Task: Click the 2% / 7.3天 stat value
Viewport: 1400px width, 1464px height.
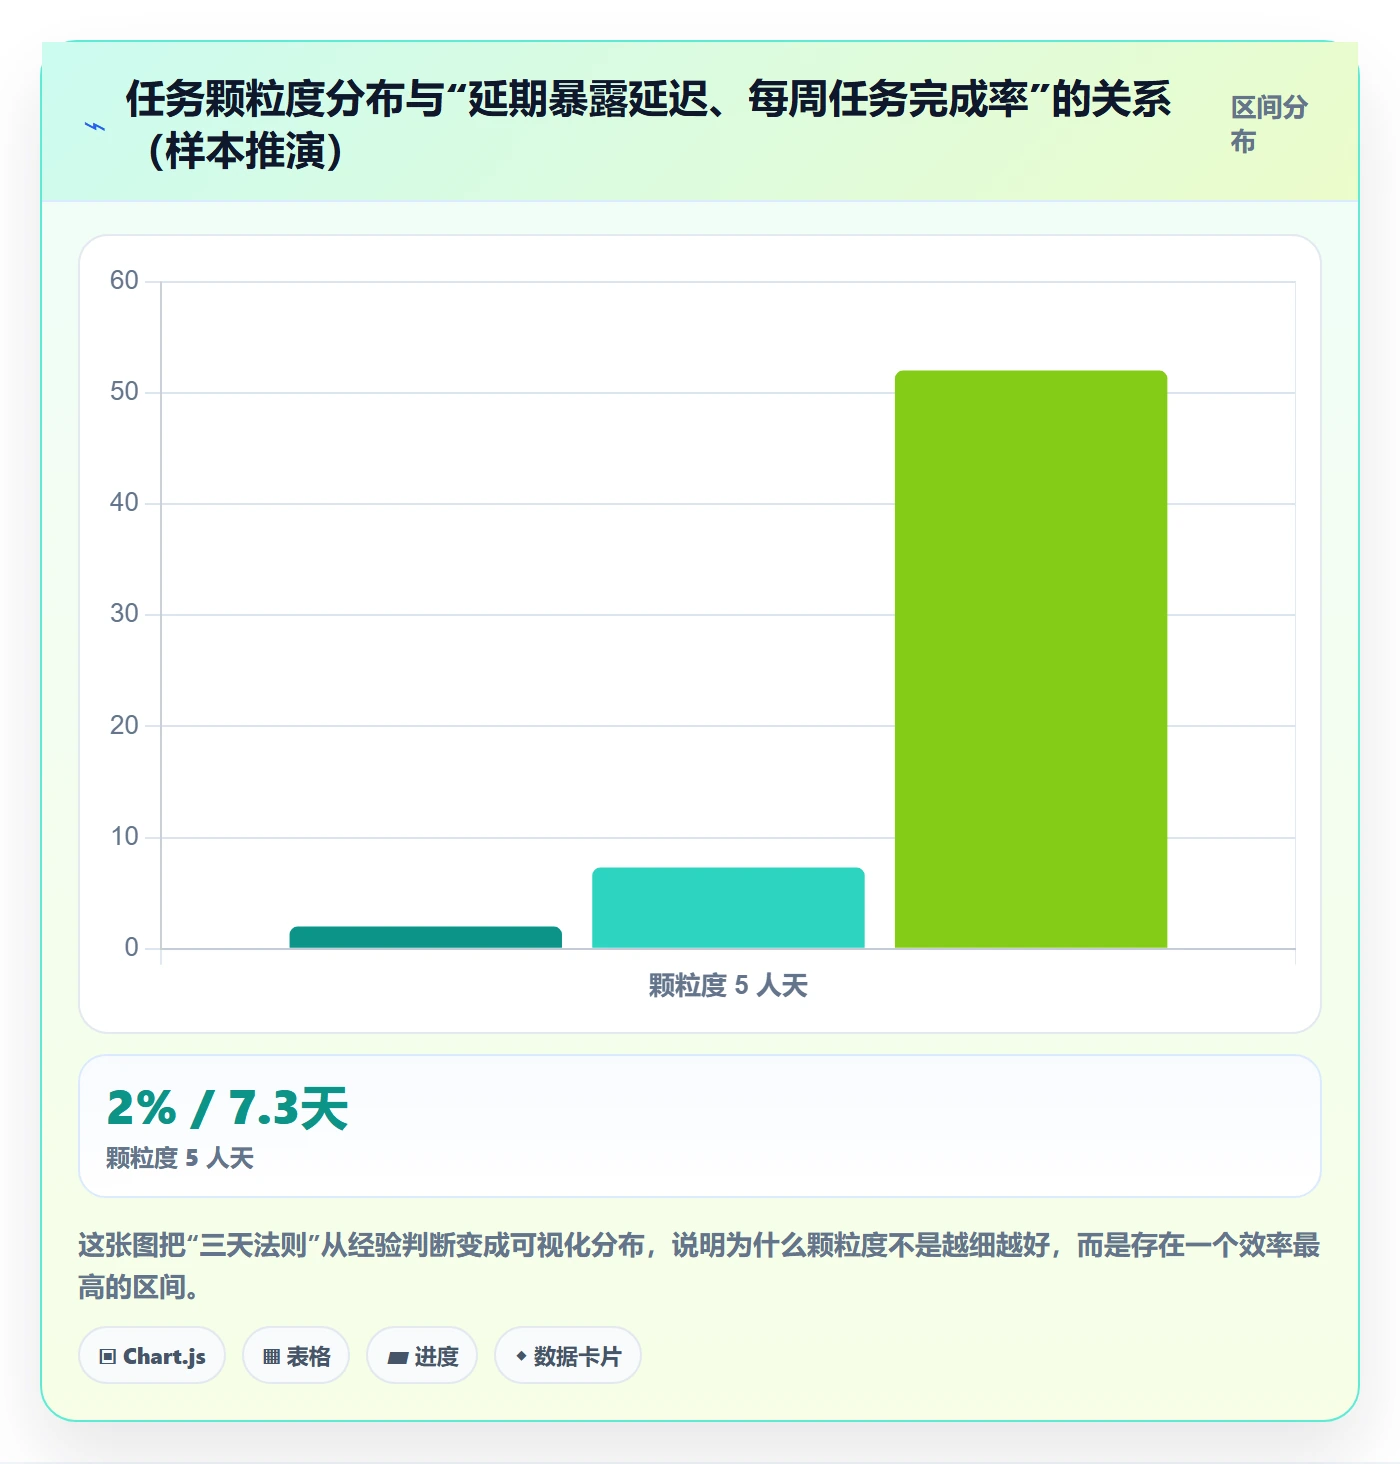Action: (228, 1108)
